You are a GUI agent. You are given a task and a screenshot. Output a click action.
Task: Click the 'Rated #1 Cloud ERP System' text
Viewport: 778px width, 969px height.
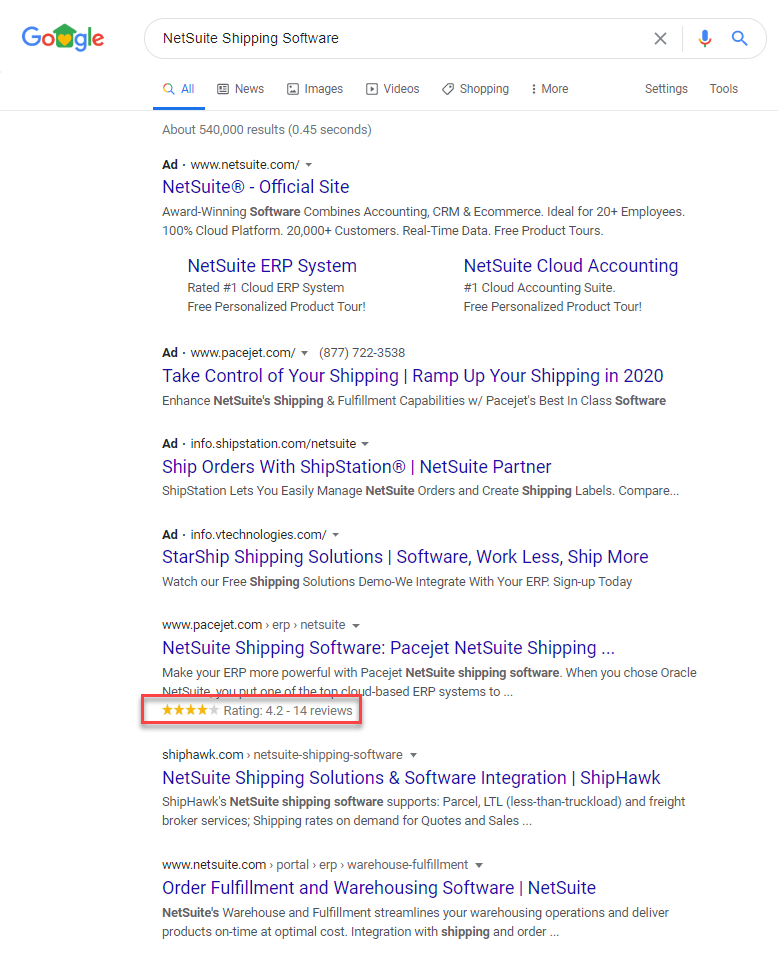[266, 287]
